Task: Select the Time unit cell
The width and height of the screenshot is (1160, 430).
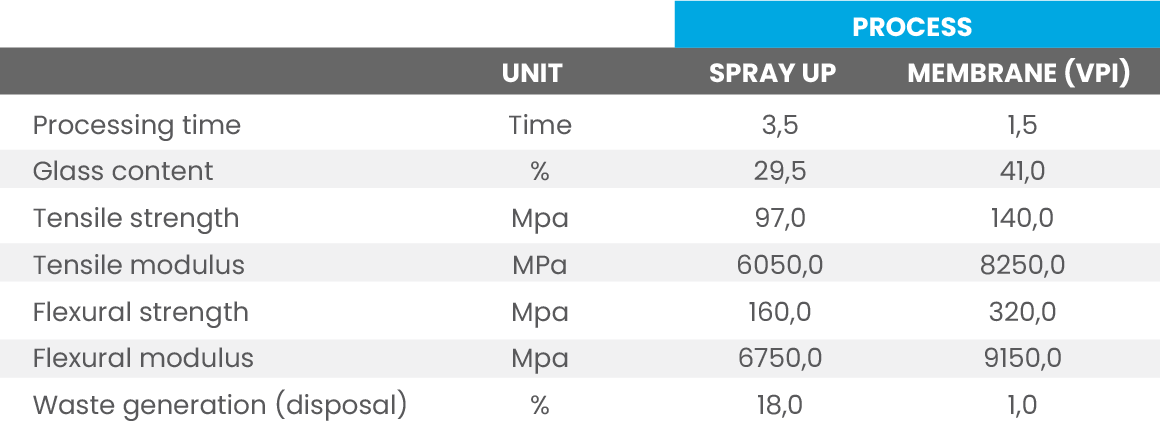Action: (x=540, y=125)
